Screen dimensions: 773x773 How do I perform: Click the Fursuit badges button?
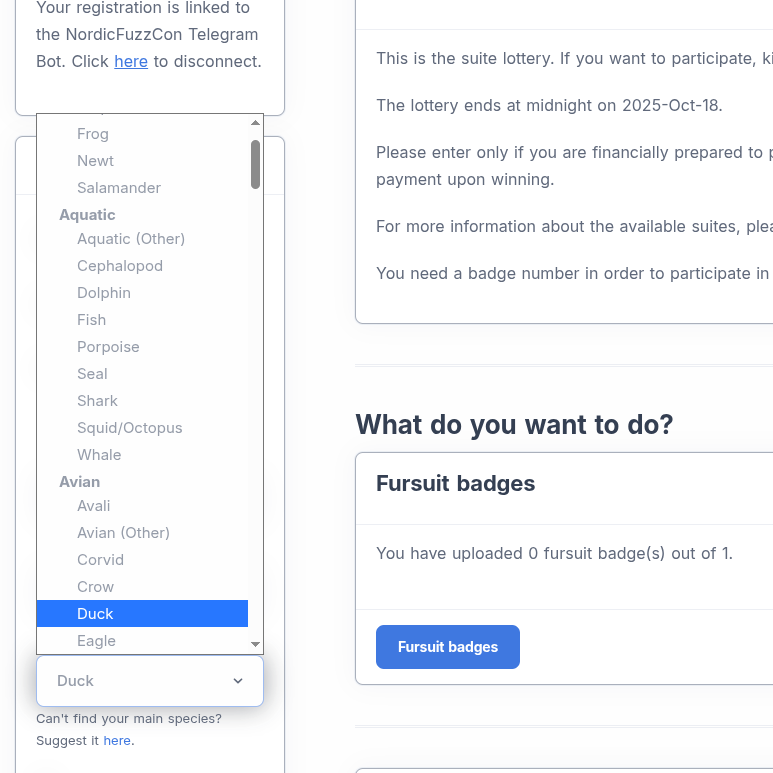tap(447, 647)
